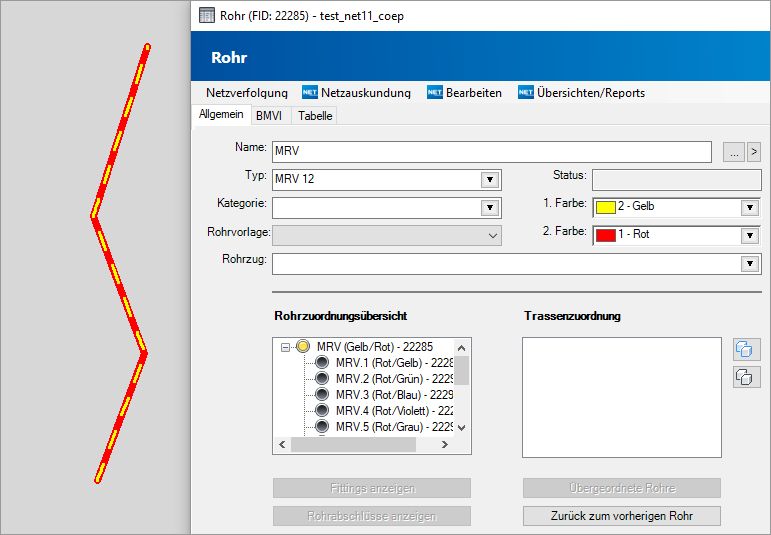This screenshot has height=535, width=771.
Task: Open the 2. Farbe dropdown arrow
Action: click(750, 236)
